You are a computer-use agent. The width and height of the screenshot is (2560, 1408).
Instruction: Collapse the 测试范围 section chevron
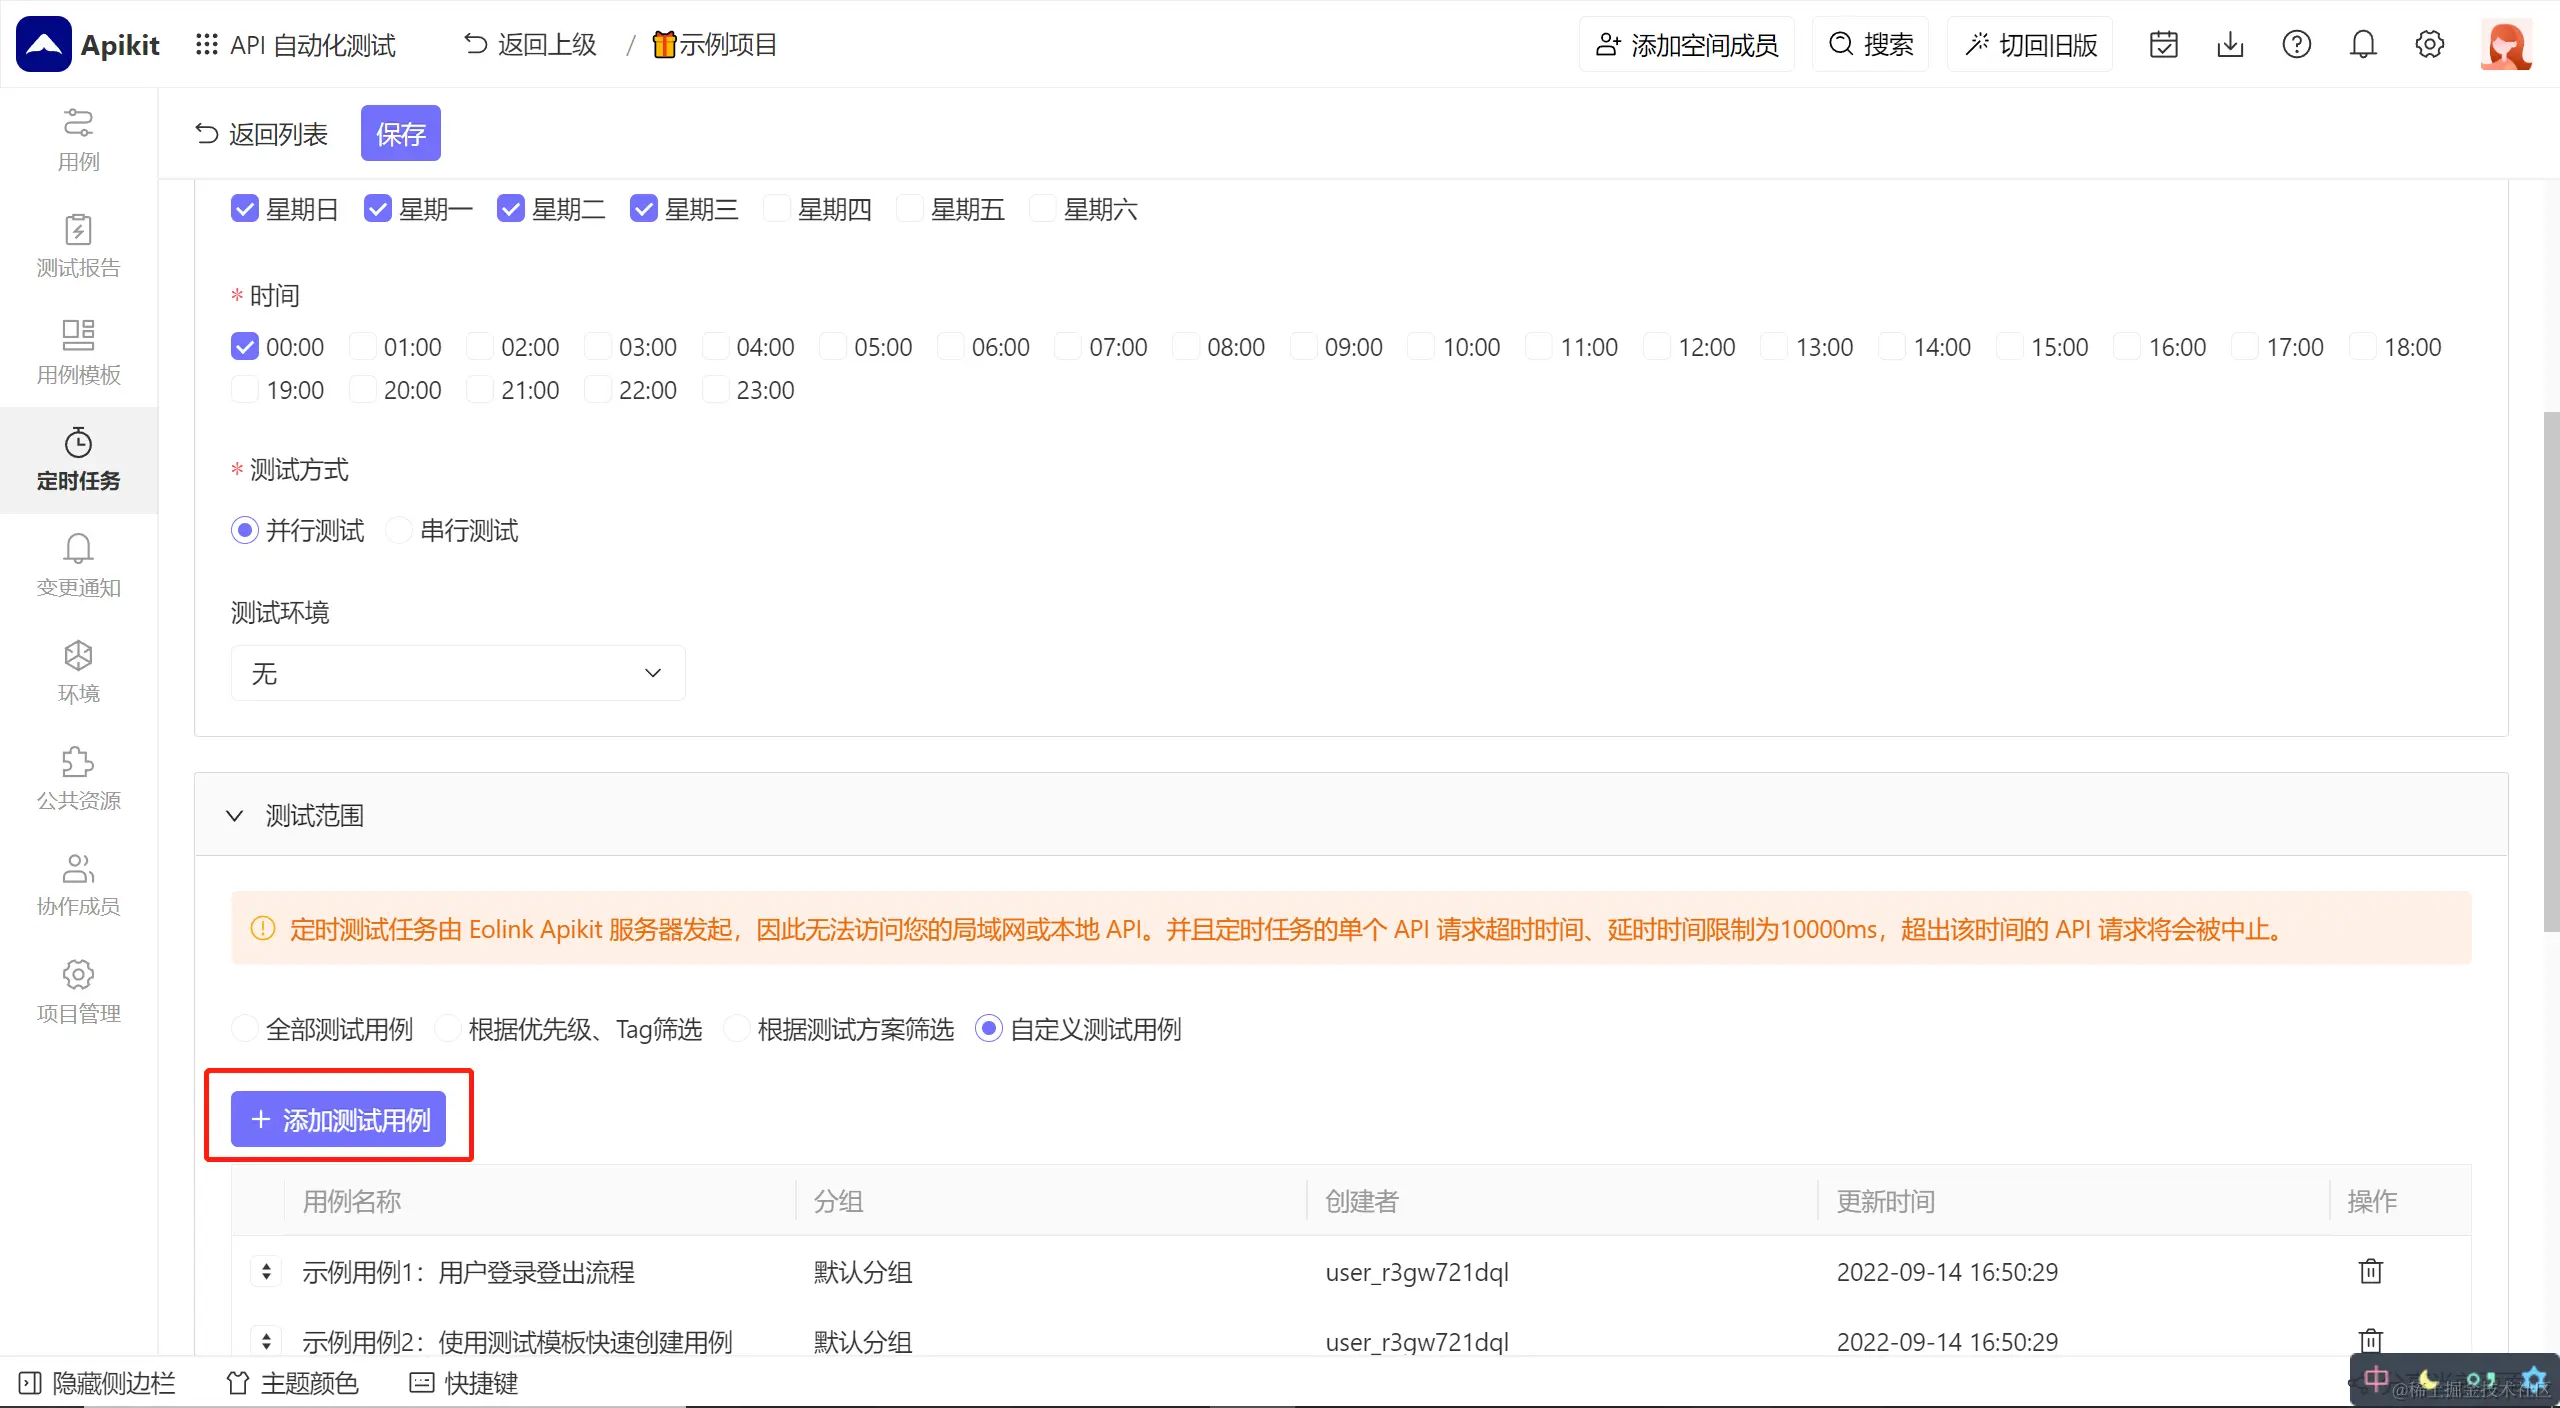[x=234, y=815]
